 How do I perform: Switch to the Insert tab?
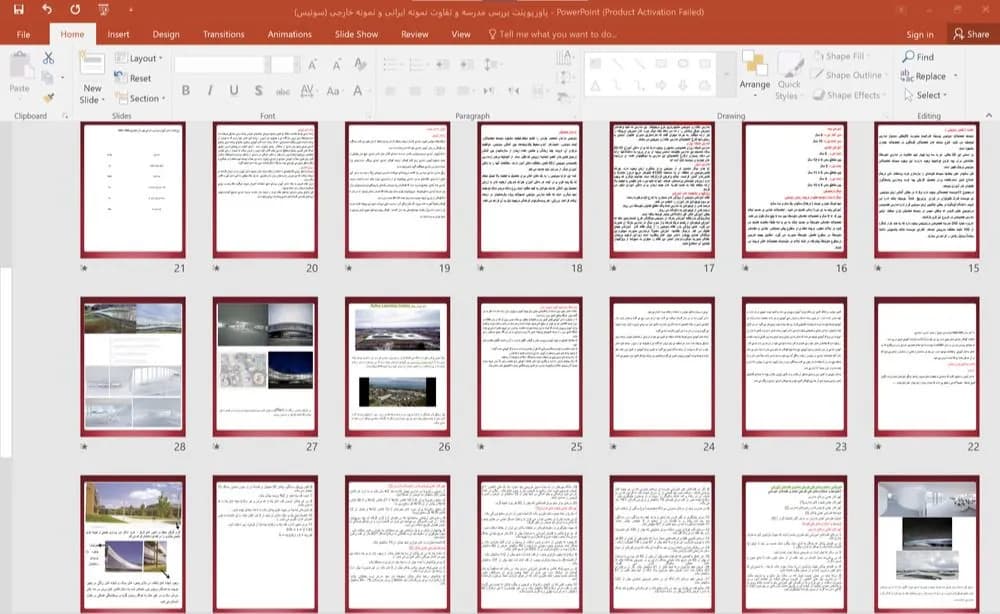pos(118,34)
